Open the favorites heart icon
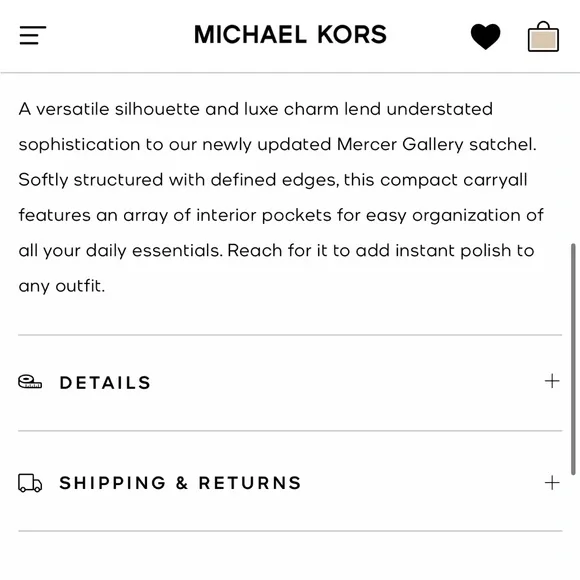Viewport: 580px width, 580px height. (485, 36)
